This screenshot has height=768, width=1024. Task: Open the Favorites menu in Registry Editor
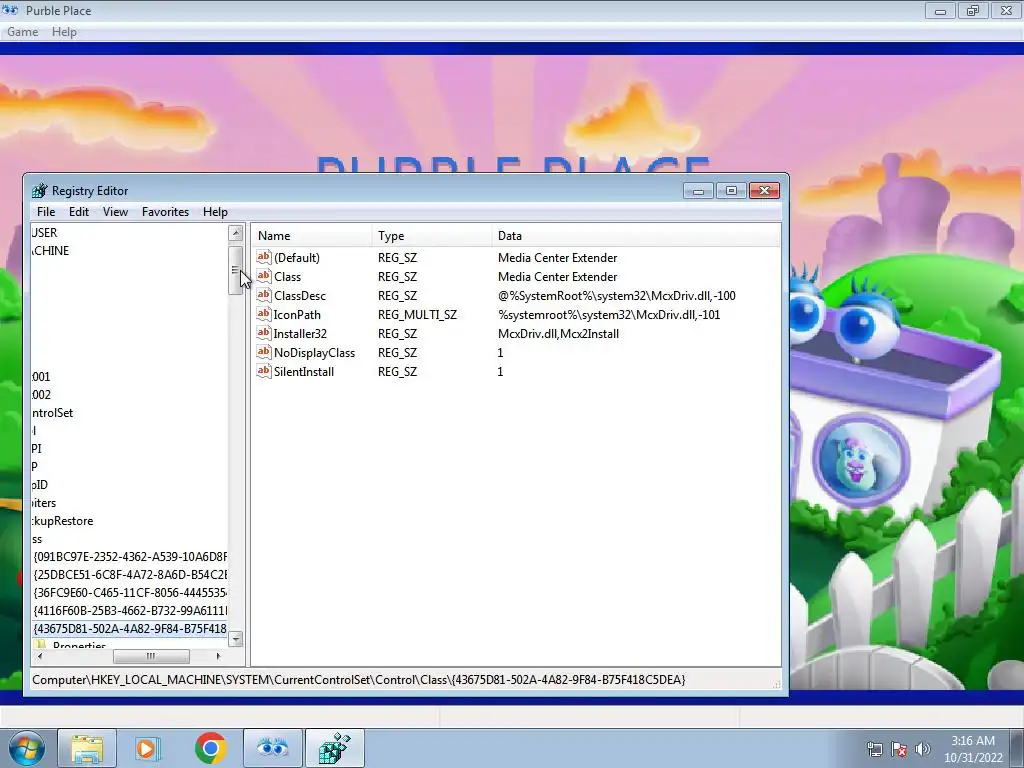(x=165, y=212)
